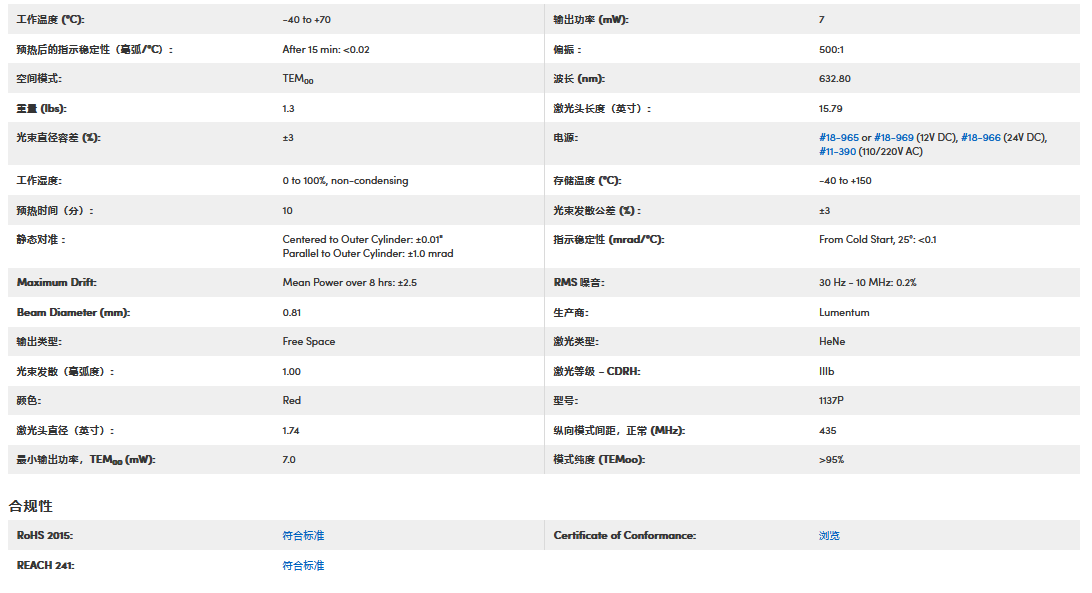Click the '重量 (lbs):' label
This screenshot has height=593, width=1092.
pyautogui.click(x=42, y=109)
